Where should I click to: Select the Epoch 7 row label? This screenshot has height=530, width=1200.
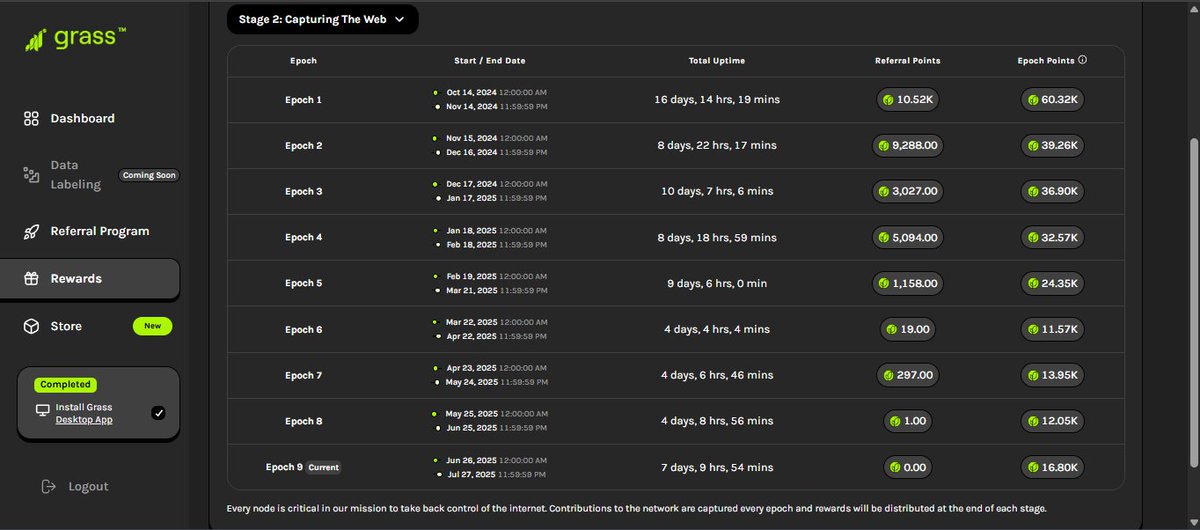304,375
